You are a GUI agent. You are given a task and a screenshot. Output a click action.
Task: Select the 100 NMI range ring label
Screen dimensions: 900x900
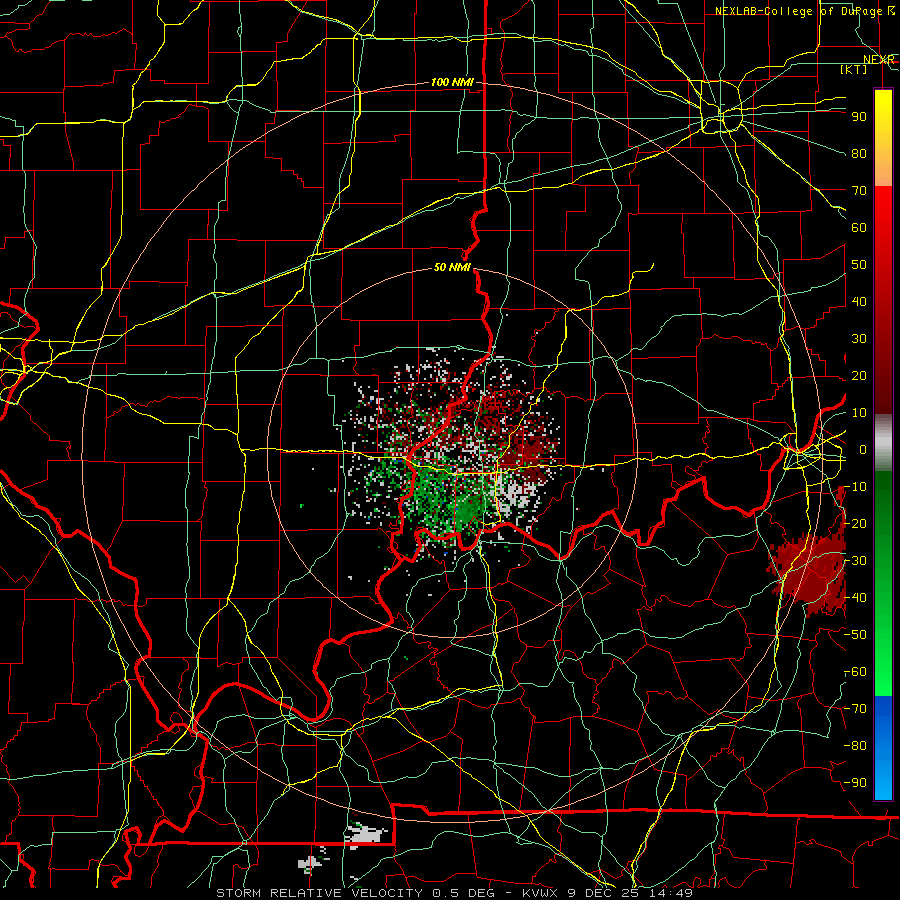tap(452, 82)
